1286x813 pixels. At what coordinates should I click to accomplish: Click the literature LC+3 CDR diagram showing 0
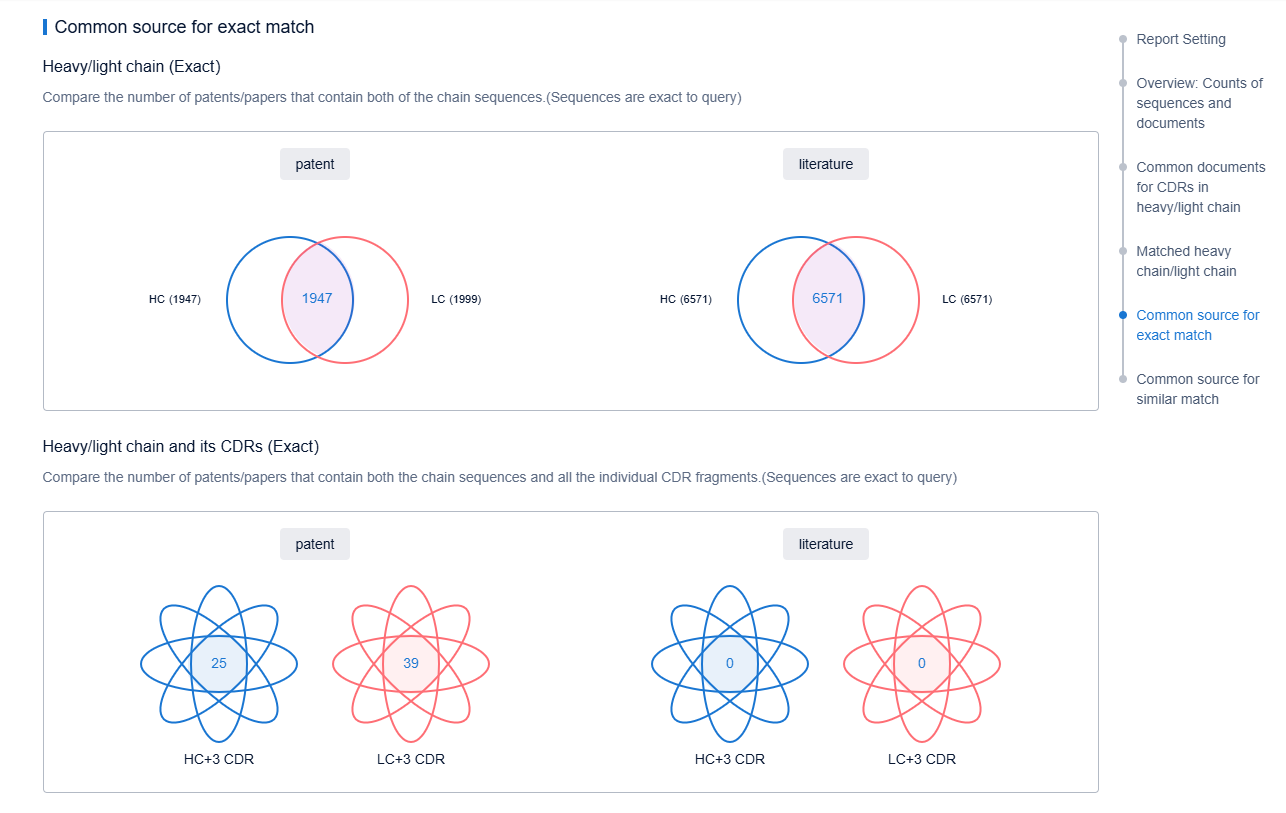921,663
